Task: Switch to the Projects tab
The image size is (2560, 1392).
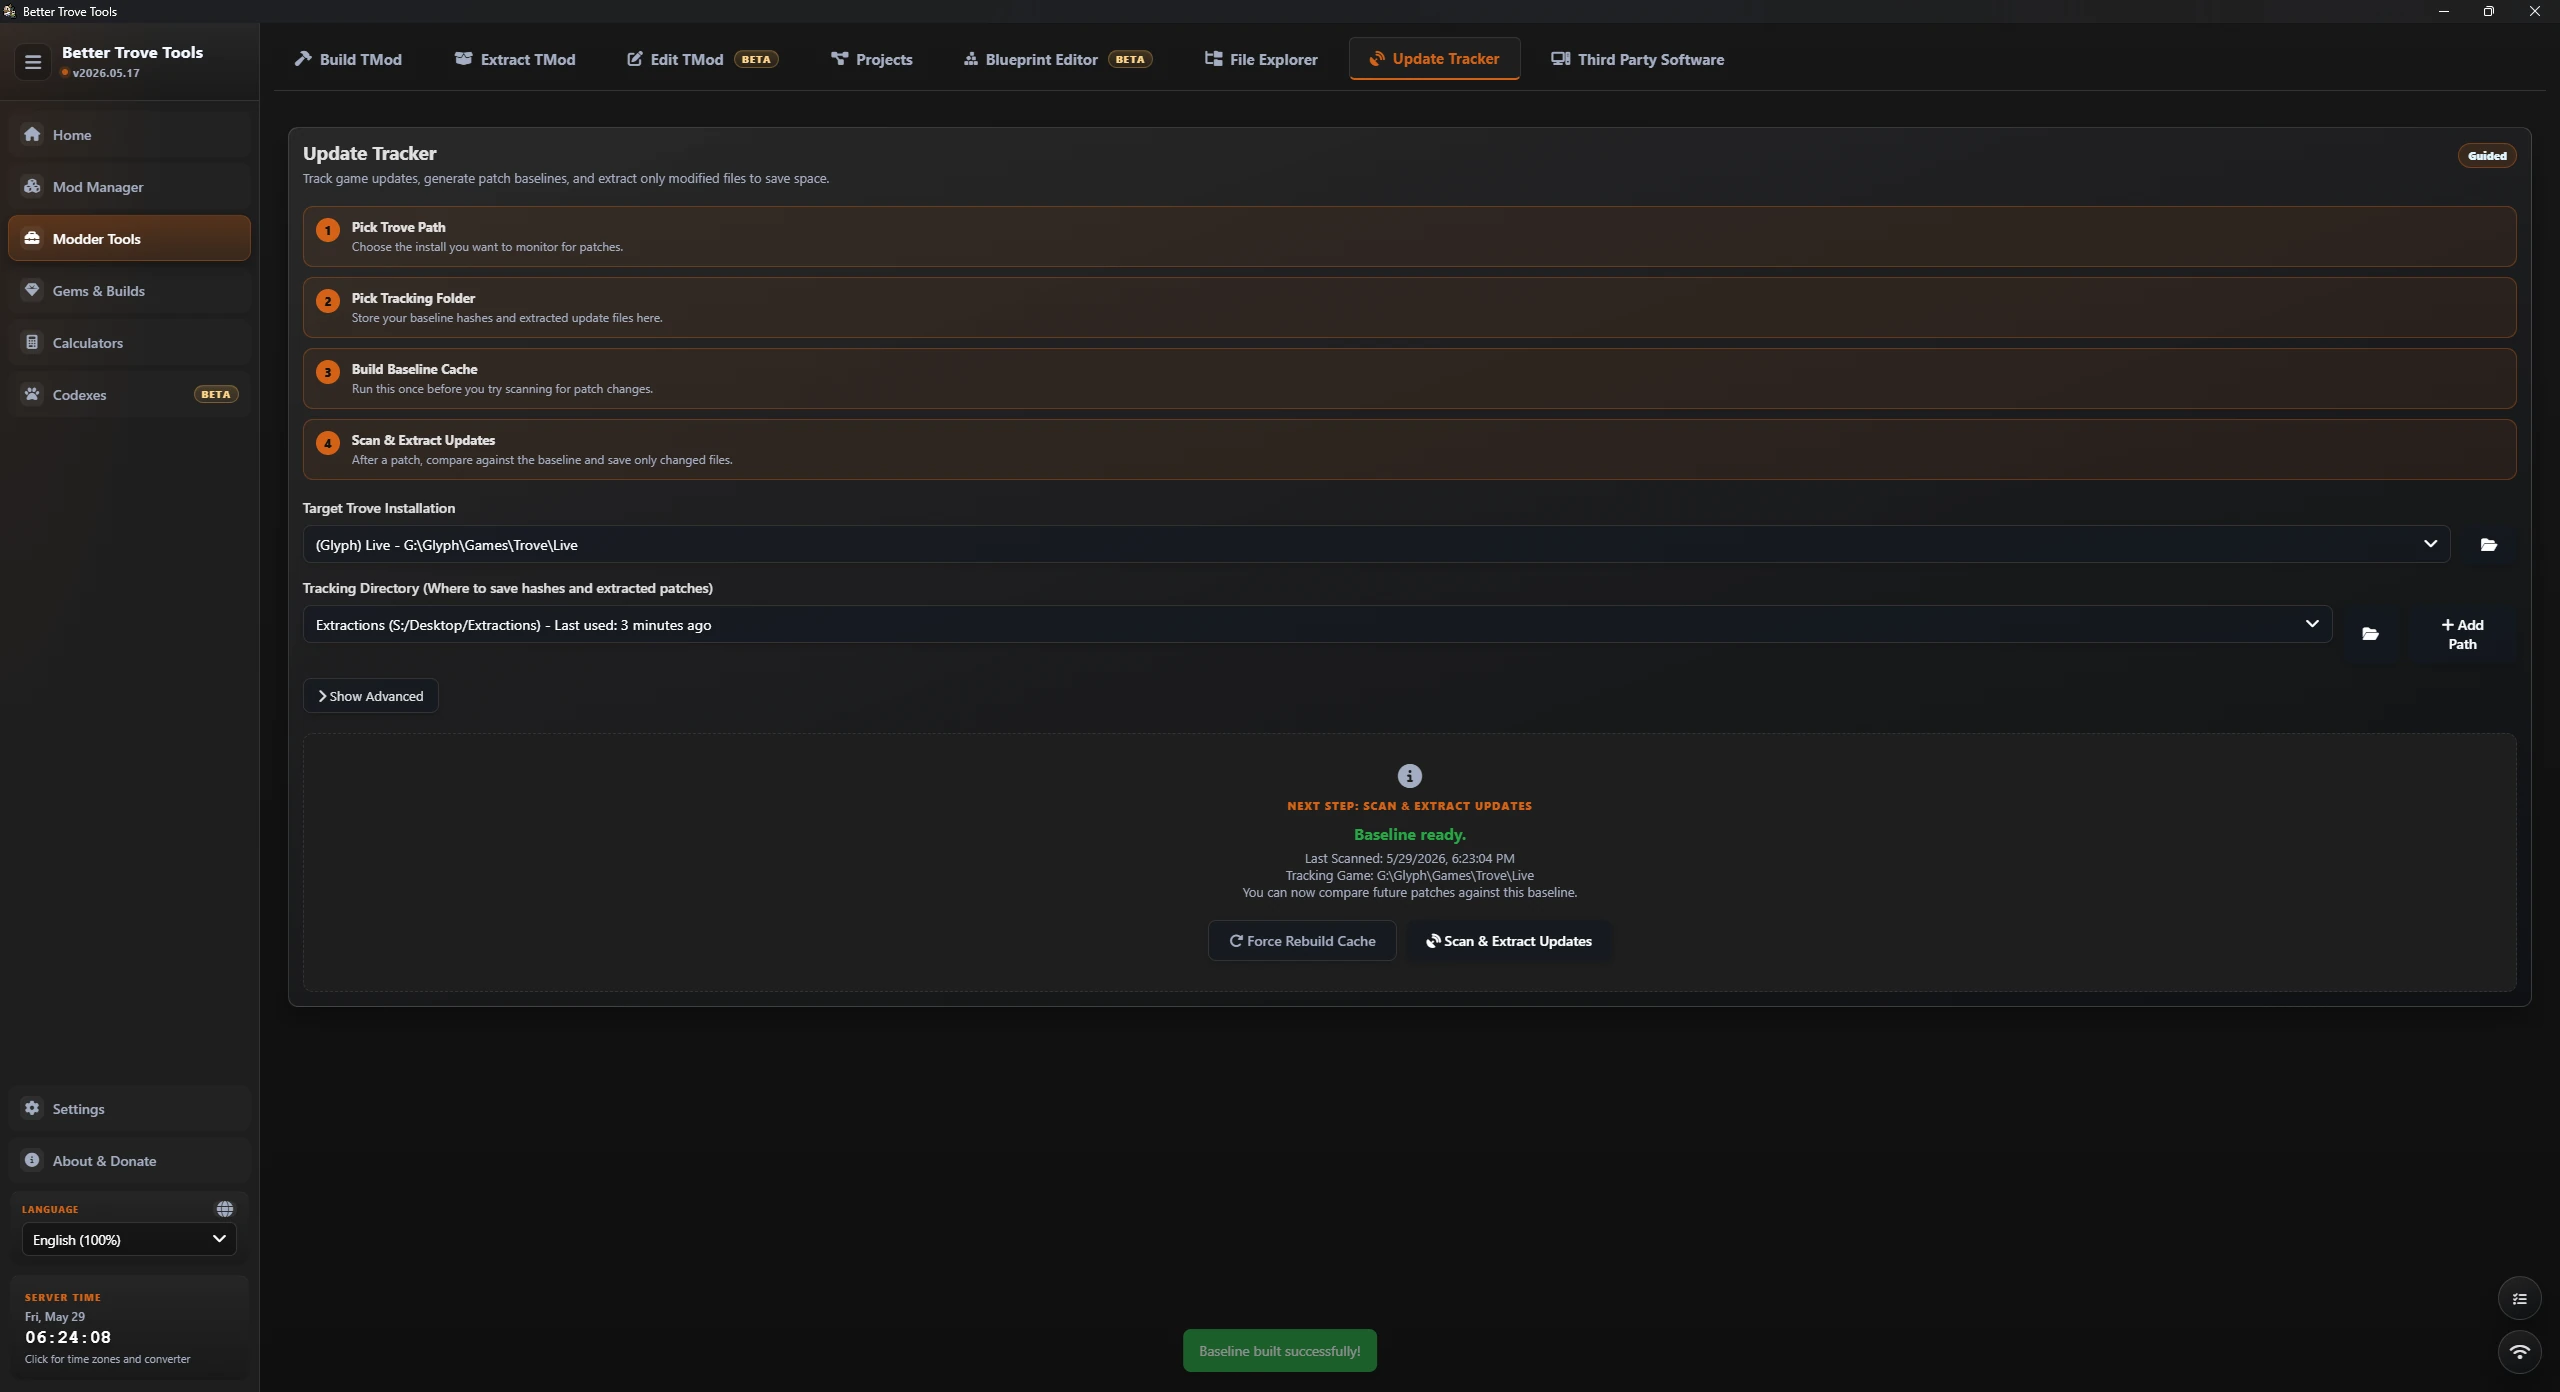Action: click(871, 59)
